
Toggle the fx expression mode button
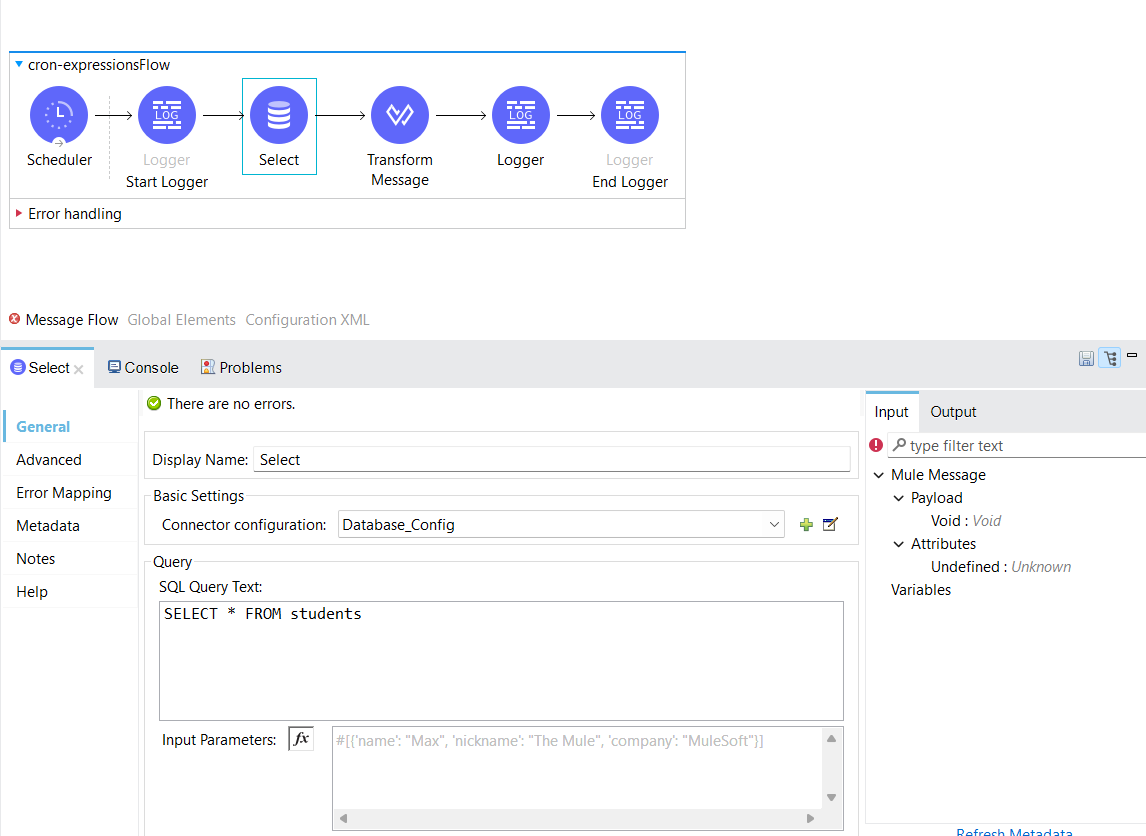(x=301, y=740)
